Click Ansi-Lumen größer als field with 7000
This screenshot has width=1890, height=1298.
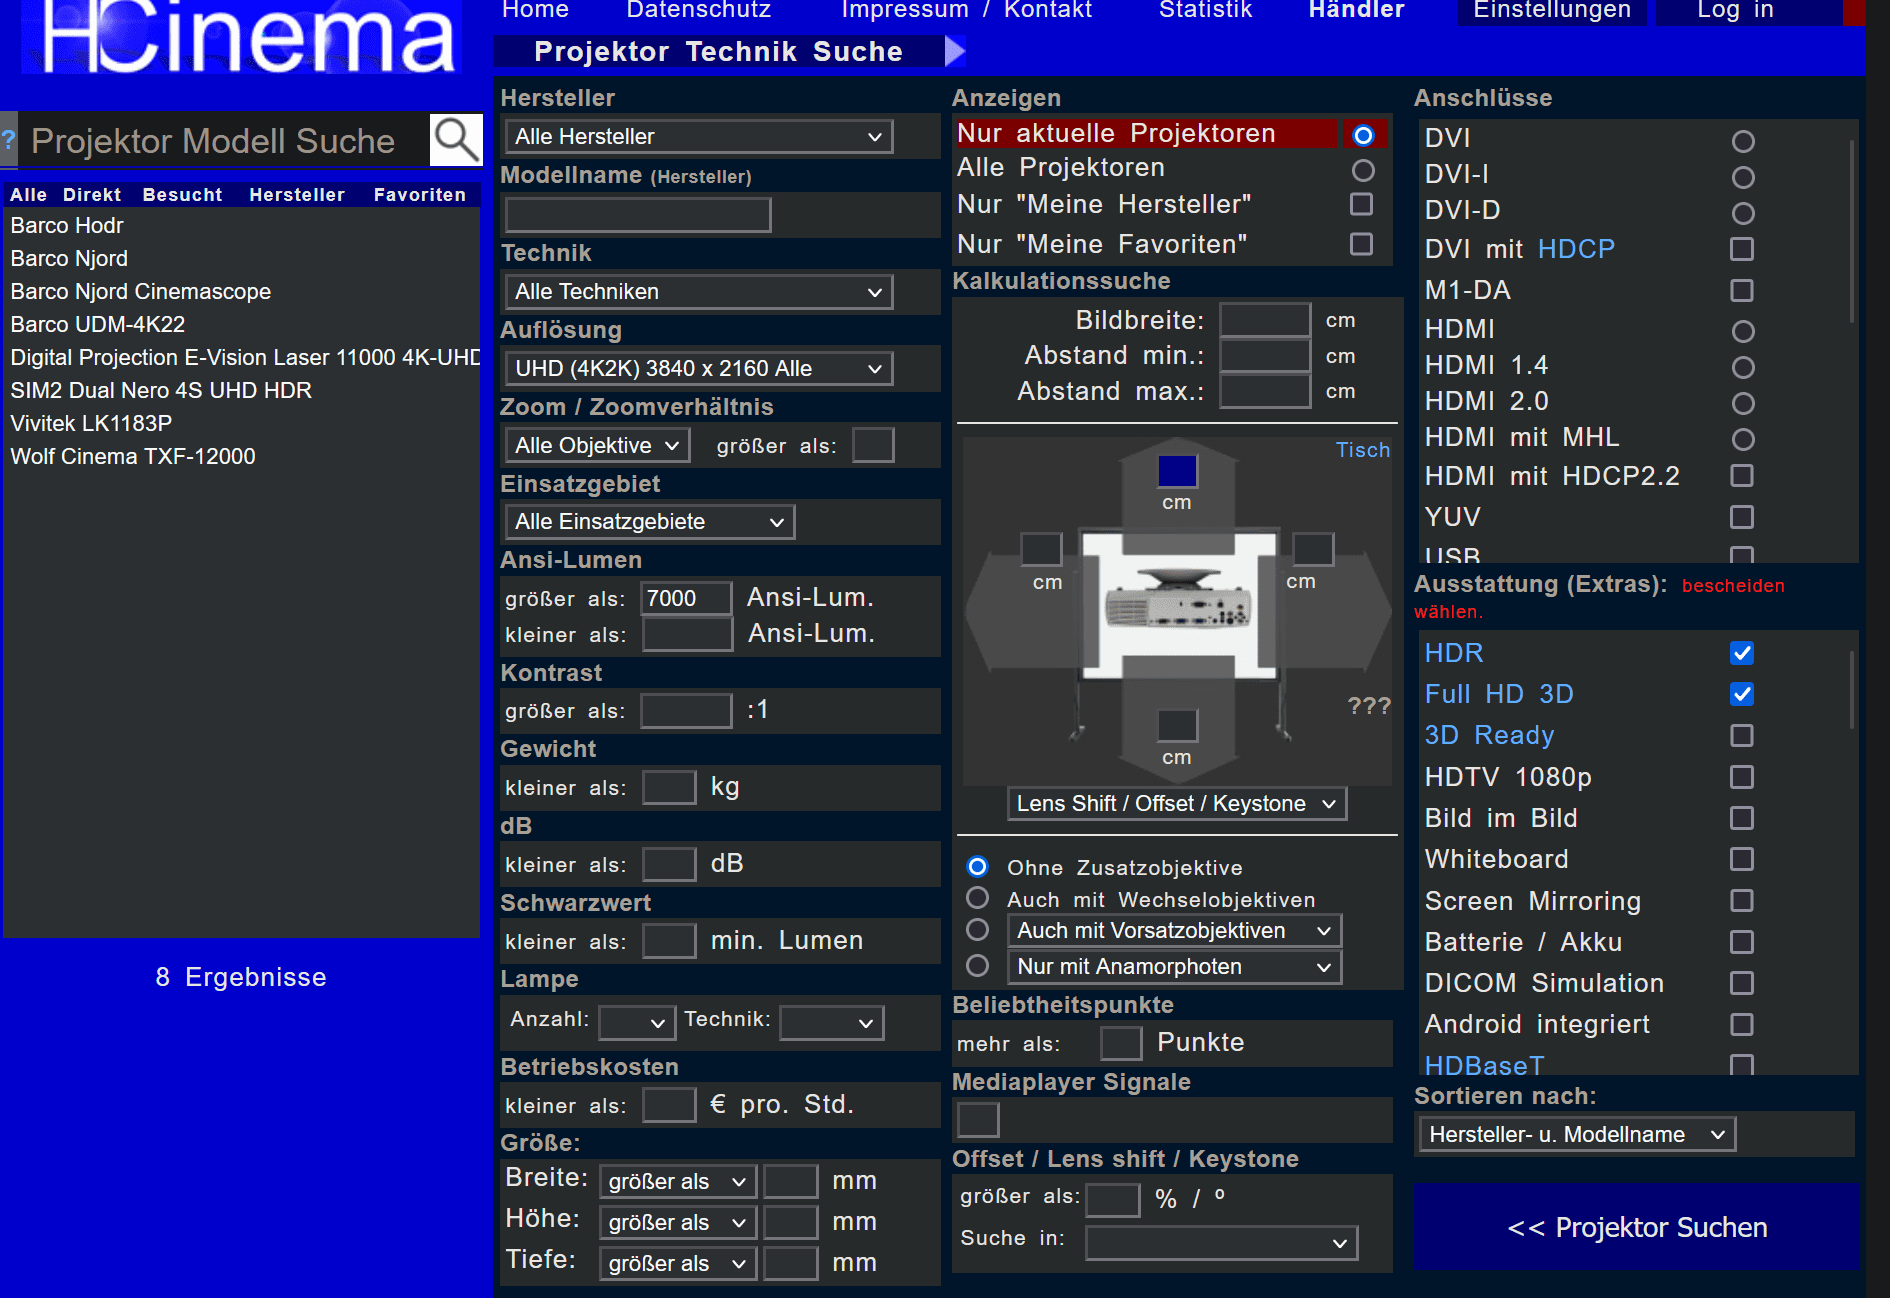(686, 599)
